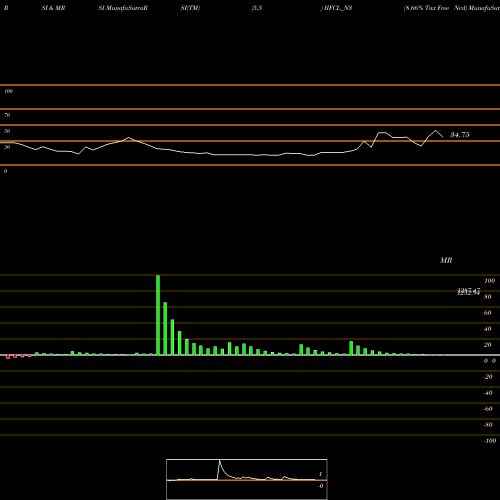The height and width of the screenshot is (500, 500).
Task: Click the 'SI MunafaSutraR' header label
Action: click(123, 8)
